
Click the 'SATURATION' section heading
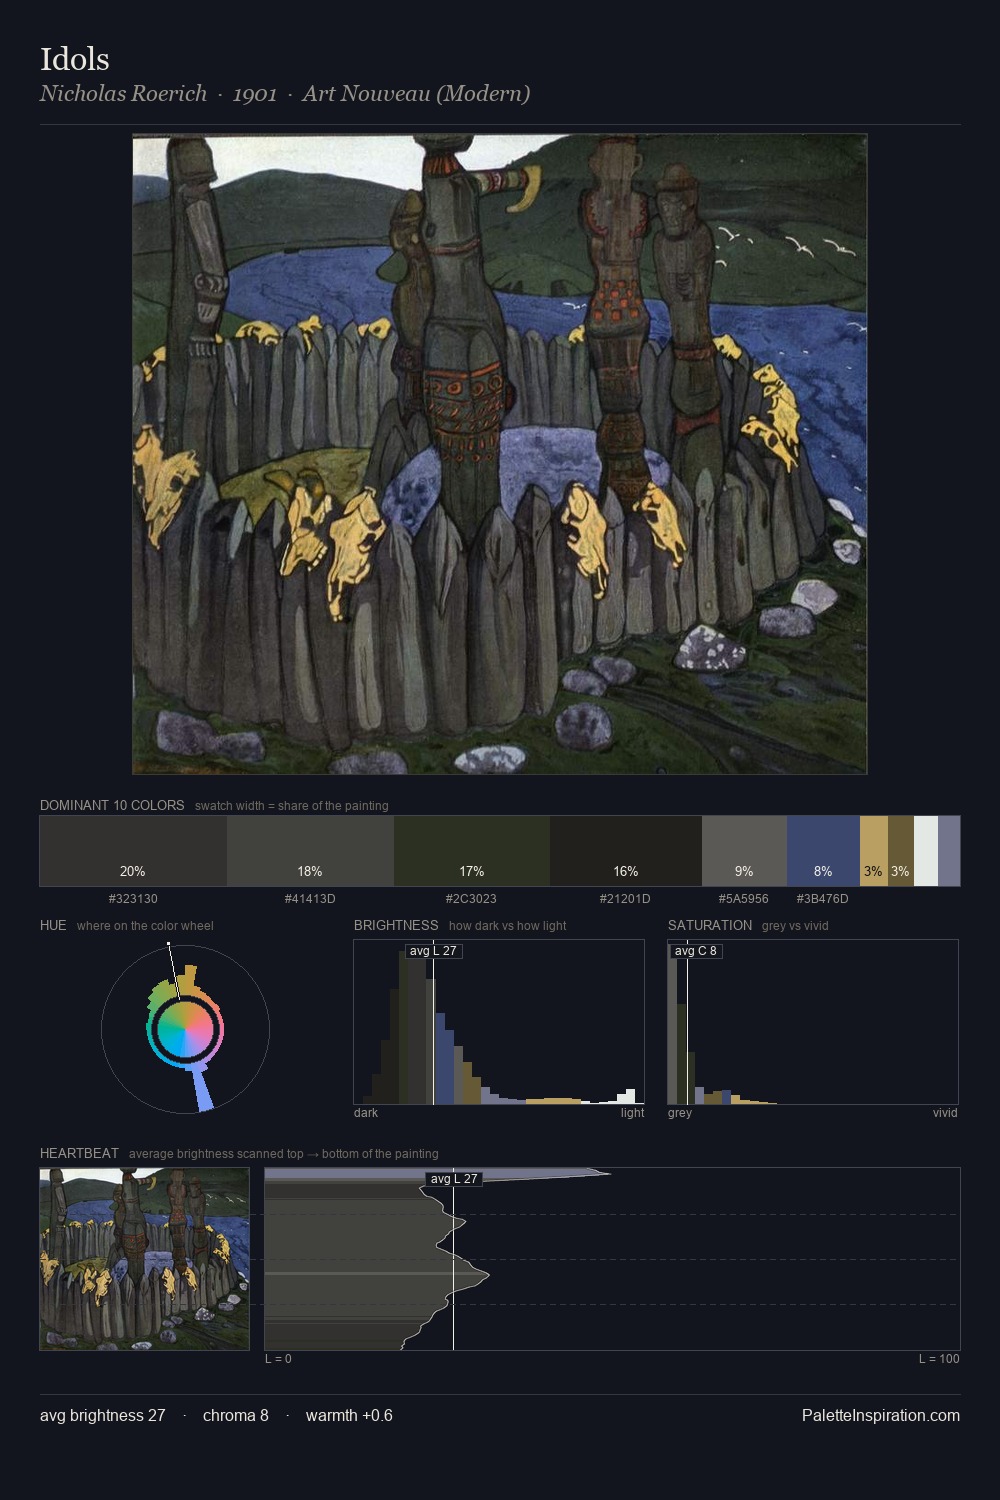click(x=710, y=925)
